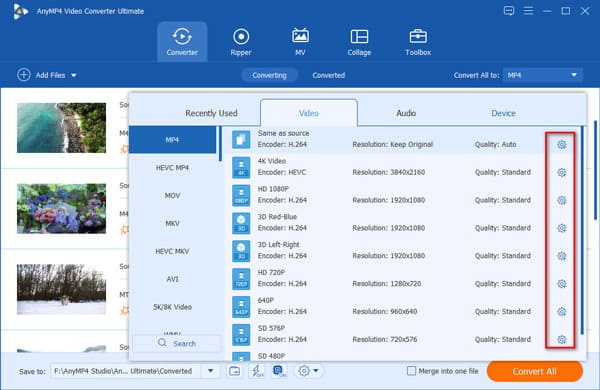
Task: Open the Toolbox module
Action: pyautogui.click(x=418, y=42)
